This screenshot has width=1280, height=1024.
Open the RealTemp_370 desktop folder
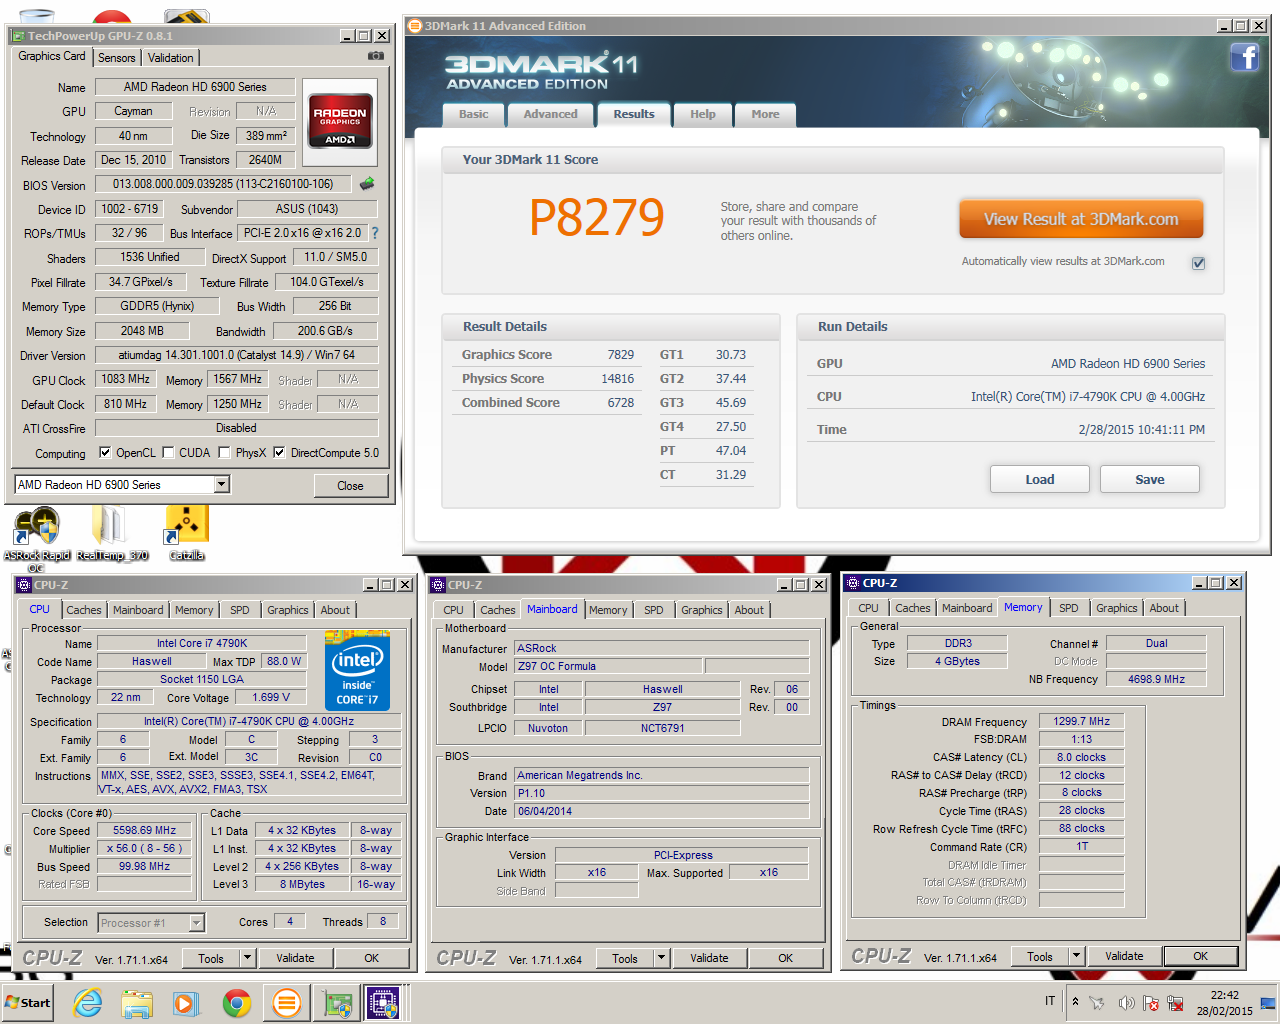pyautogui.click(x=112, y=534)
